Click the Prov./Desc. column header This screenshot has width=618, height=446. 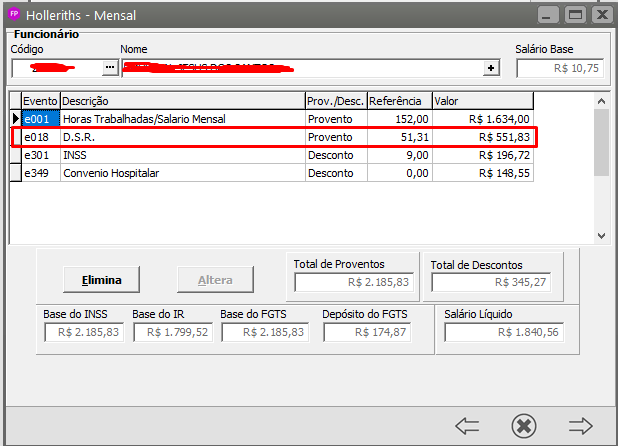pos(335,101)
